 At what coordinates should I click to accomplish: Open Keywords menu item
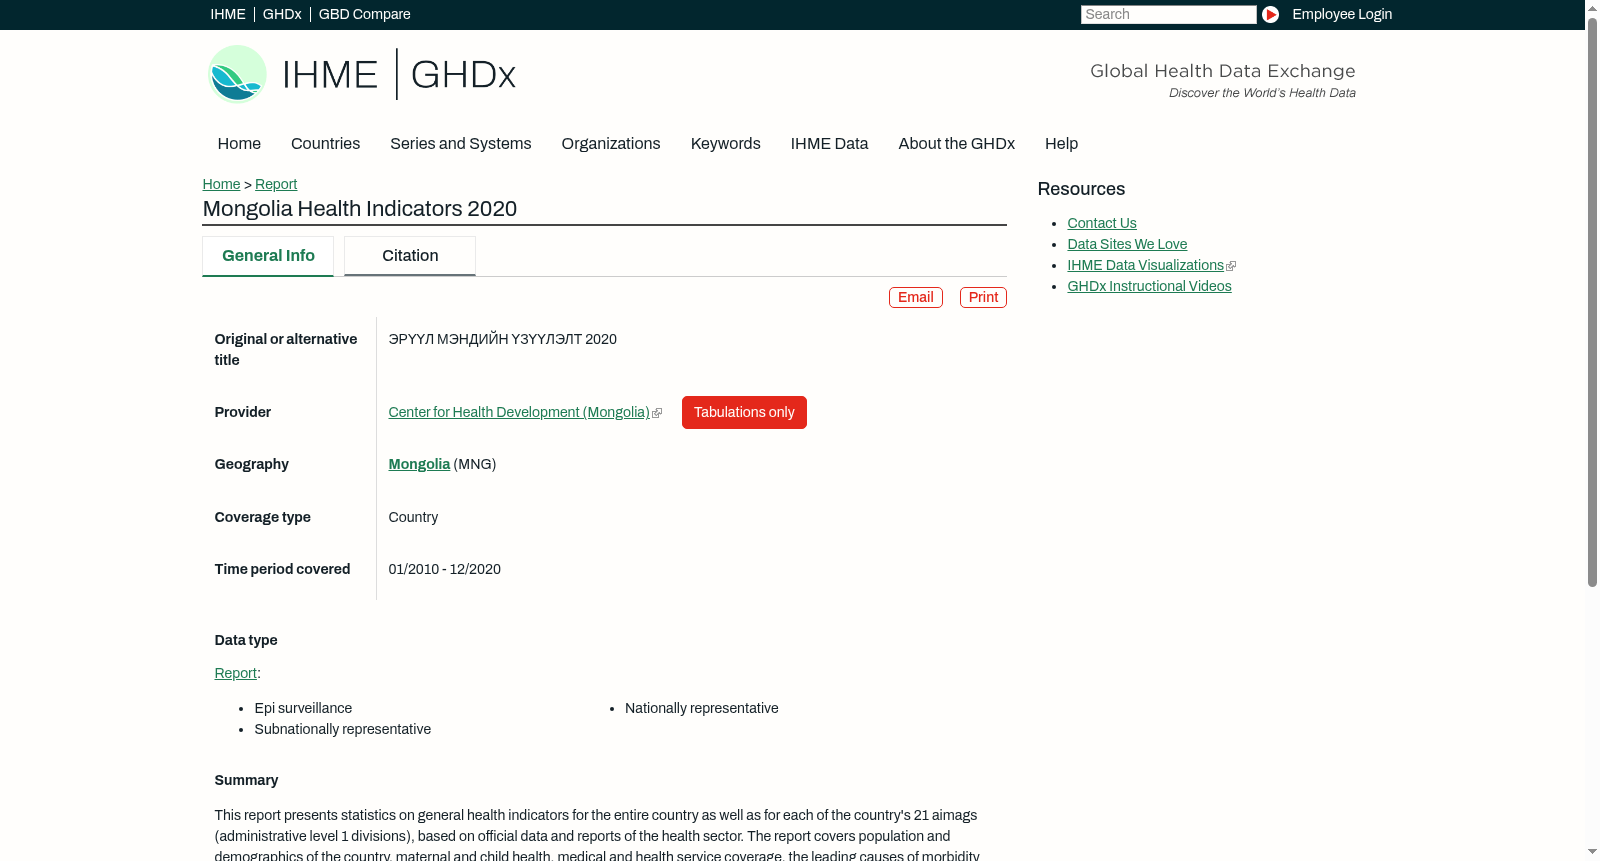point(726,144)
